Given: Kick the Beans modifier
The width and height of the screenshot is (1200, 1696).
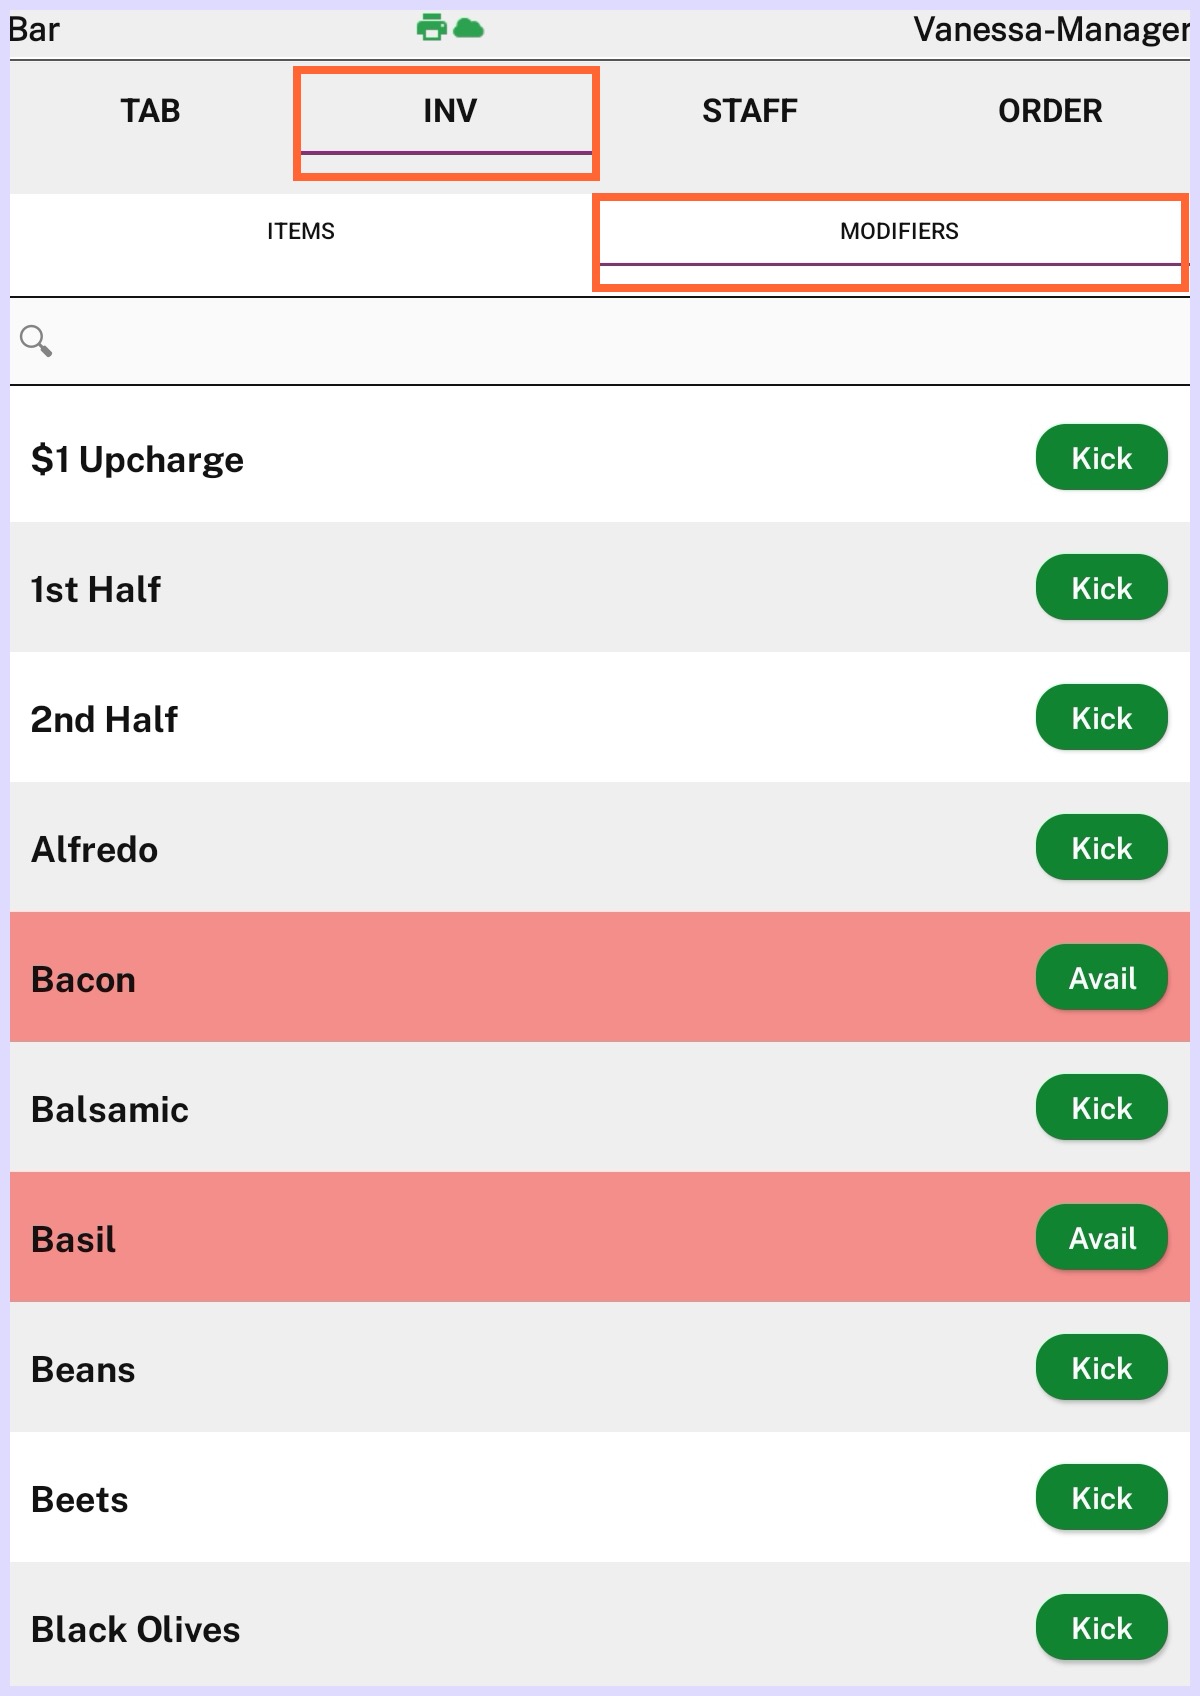Looking at the screenshot, I should pyautogui.click(x=1101, y=1368).
